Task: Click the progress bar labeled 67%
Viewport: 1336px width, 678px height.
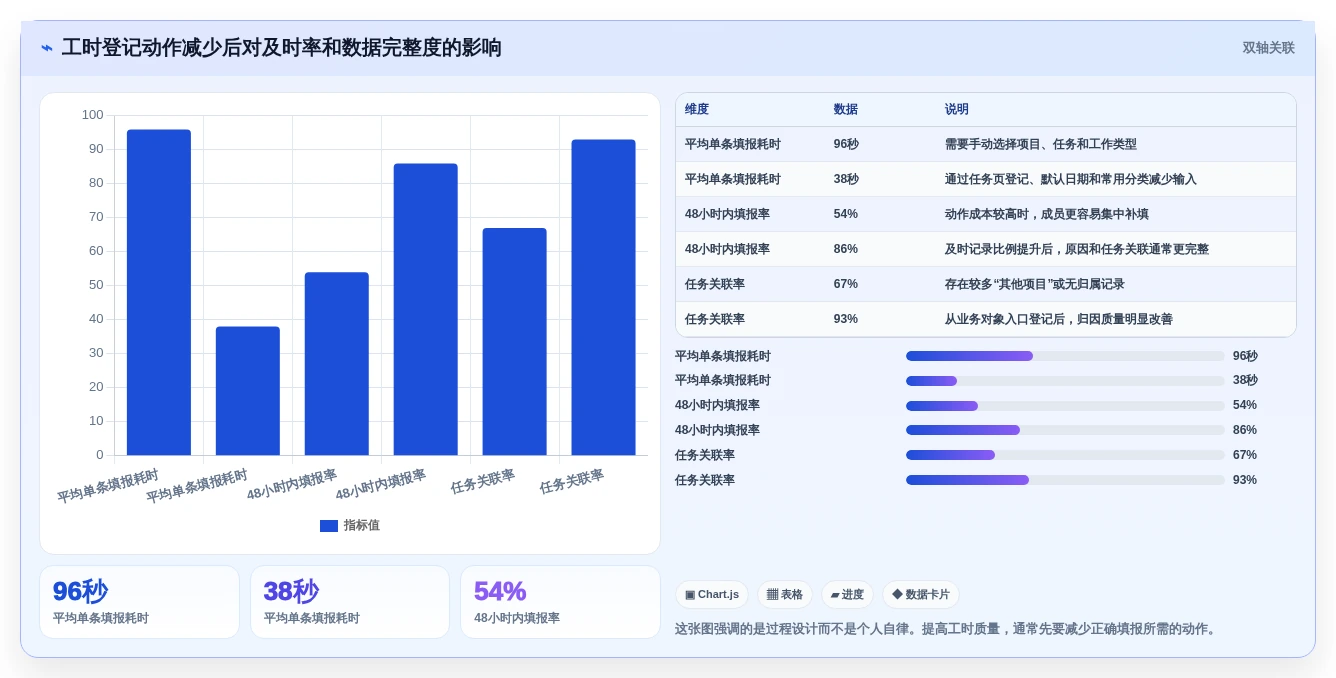Action: (1065, 455)
